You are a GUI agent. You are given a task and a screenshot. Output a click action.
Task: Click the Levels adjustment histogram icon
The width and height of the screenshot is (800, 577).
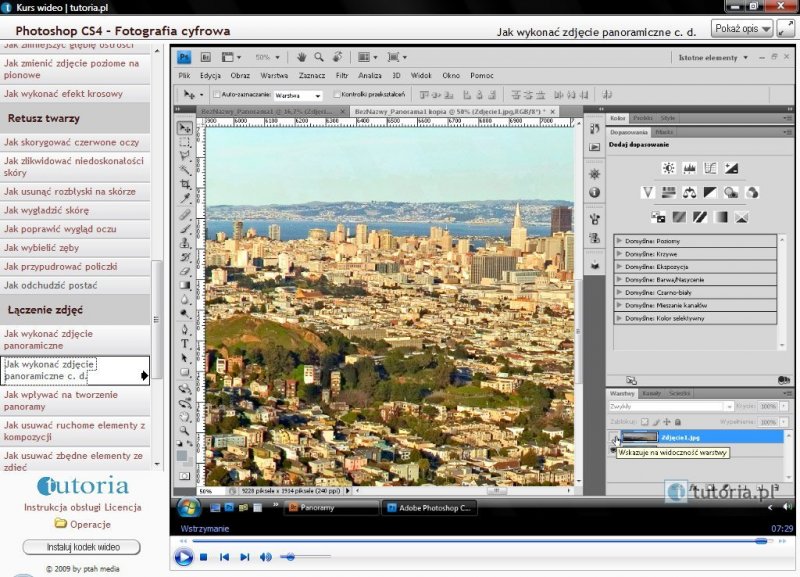689,167
